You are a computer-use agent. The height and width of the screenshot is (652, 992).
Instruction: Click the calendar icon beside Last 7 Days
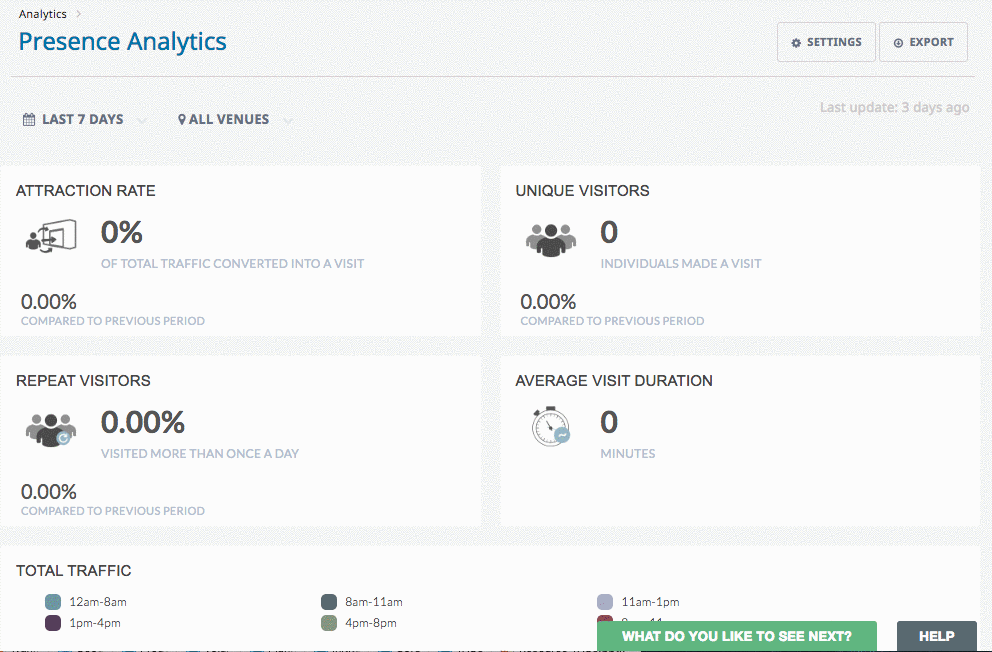point(29,120)
